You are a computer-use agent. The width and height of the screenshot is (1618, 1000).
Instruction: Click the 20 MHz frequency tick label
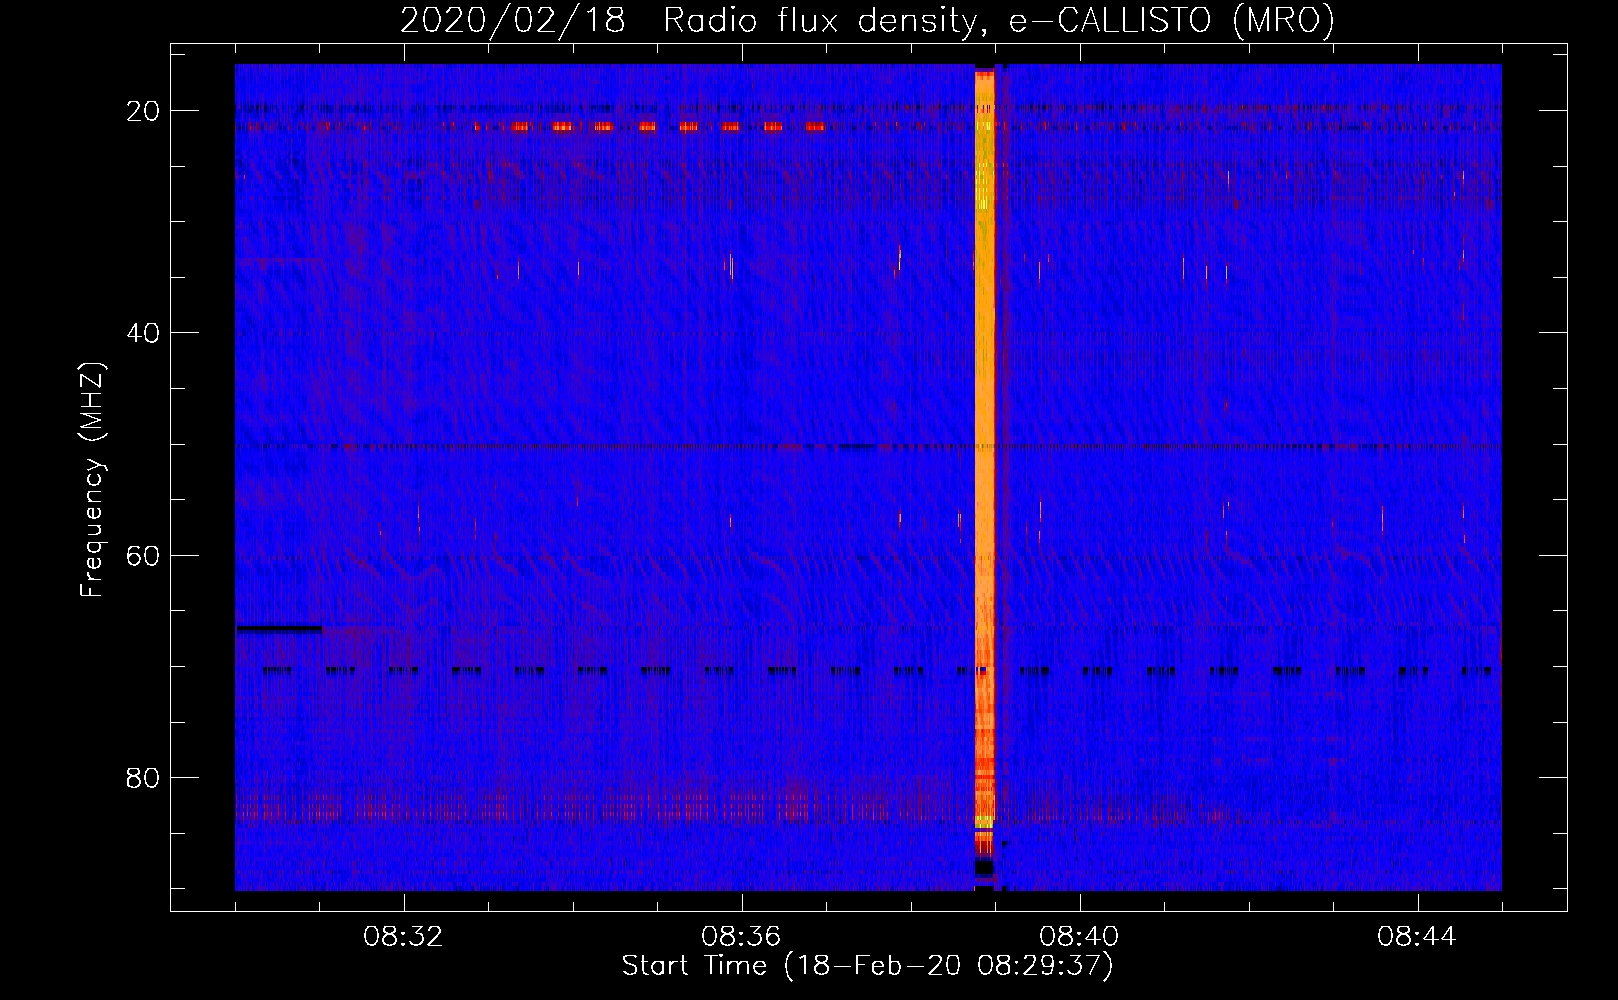pos(143,111)
